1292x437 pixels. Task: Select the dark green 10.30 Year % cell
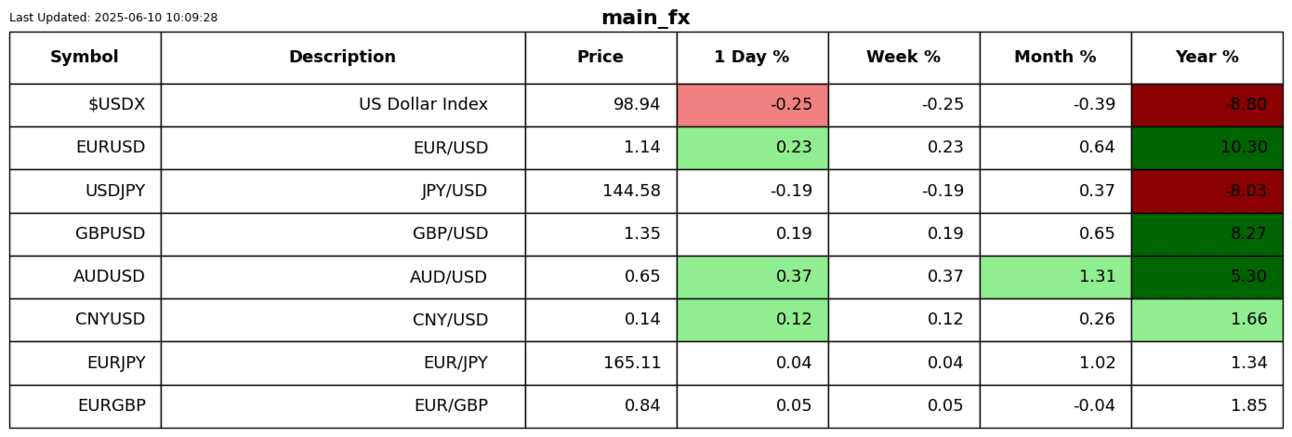(x=1207, y=148)
